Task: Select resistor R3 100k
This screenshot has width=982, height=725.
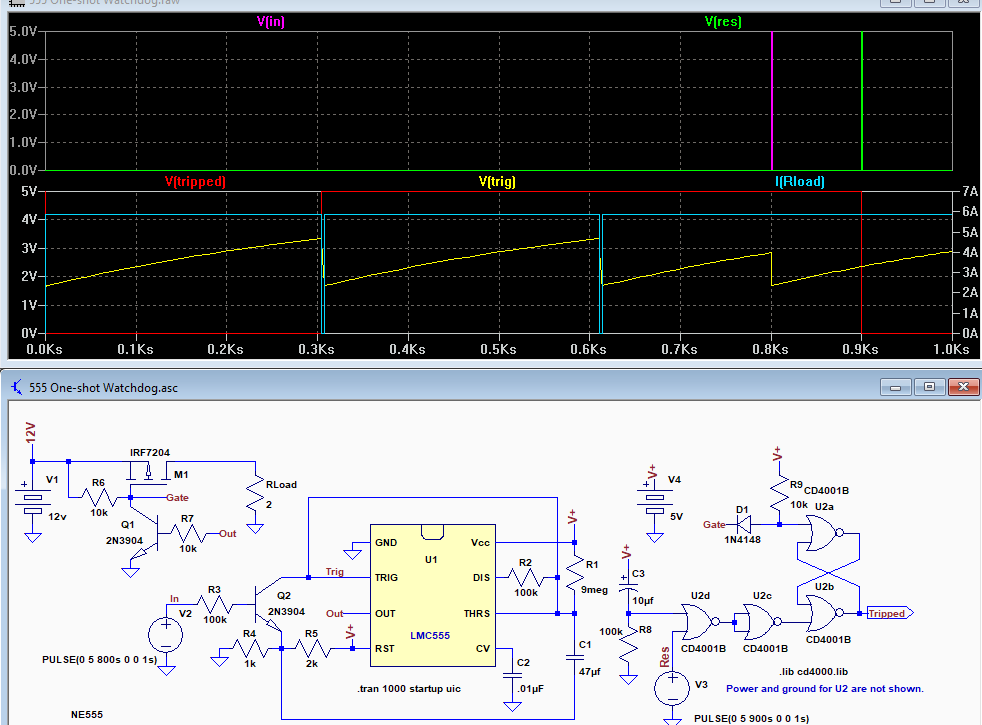Action: 215,605
